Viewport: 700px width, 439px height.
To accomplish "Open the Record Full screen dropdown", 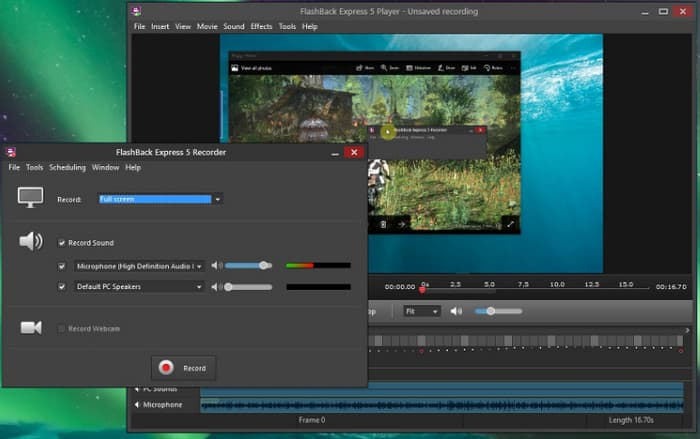I will 160,199.
